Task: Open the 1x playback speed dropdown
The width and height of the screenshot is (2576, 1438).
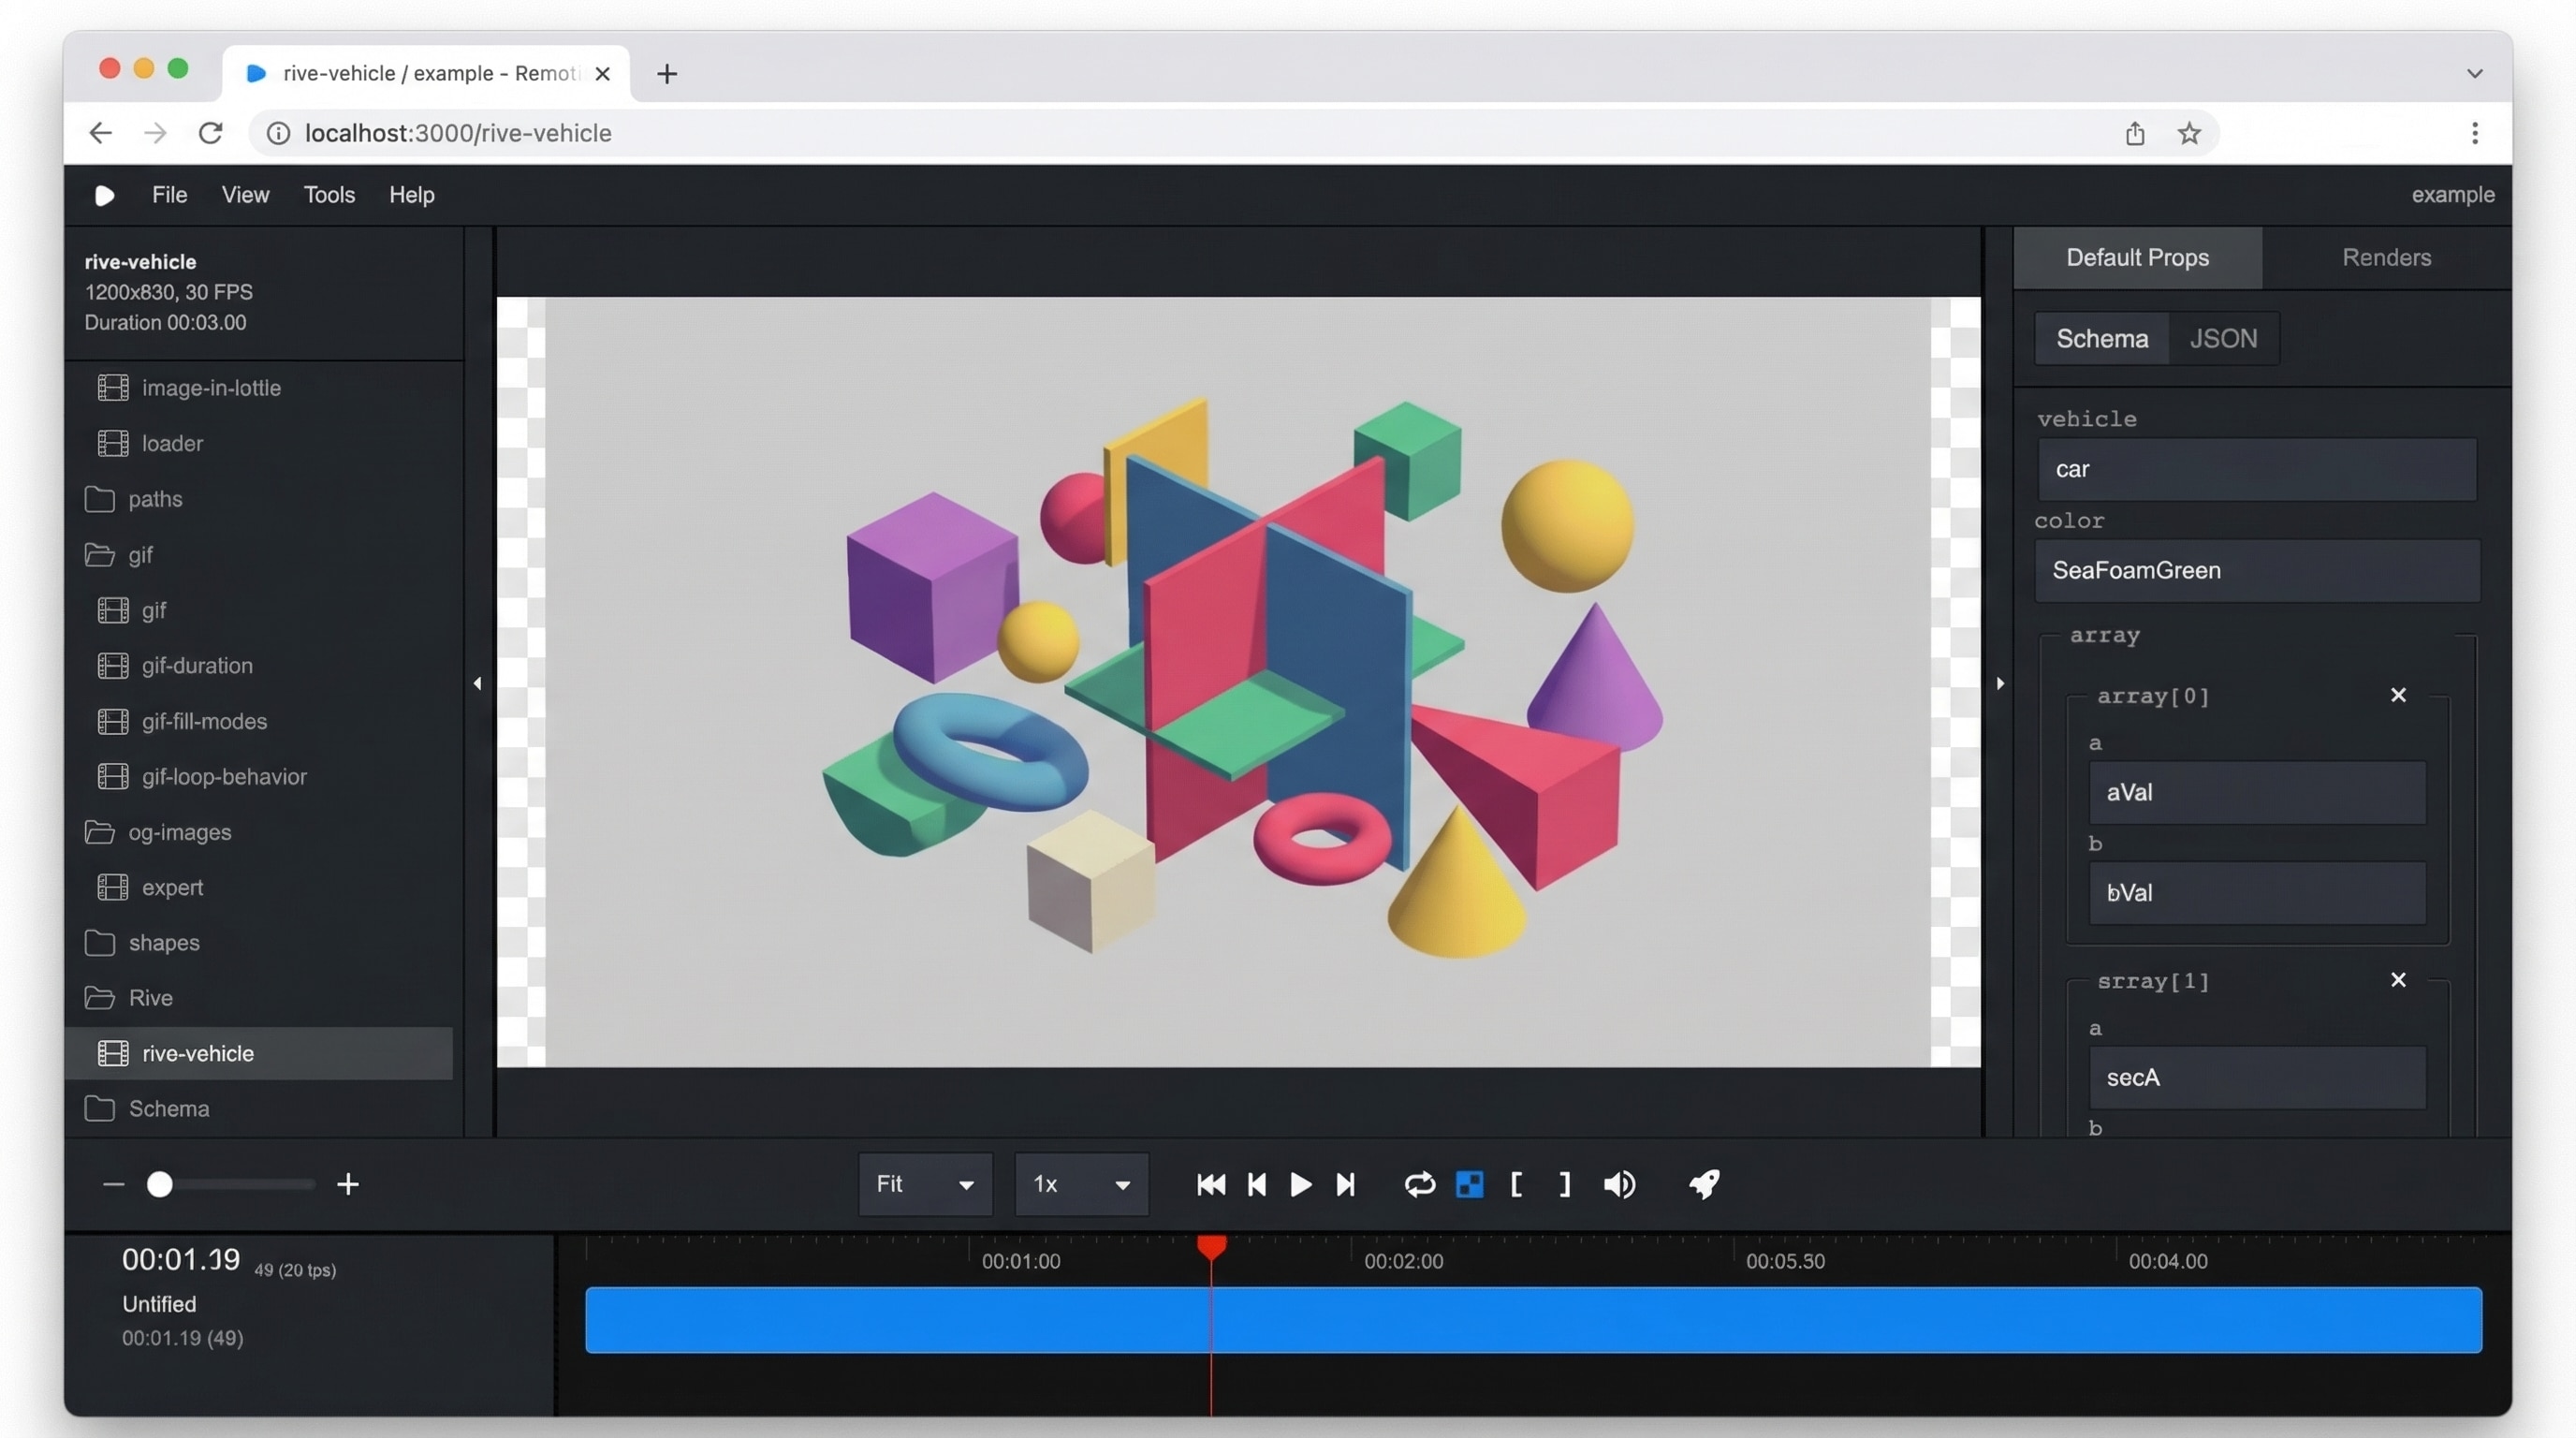Action: click(1081, 1185)
